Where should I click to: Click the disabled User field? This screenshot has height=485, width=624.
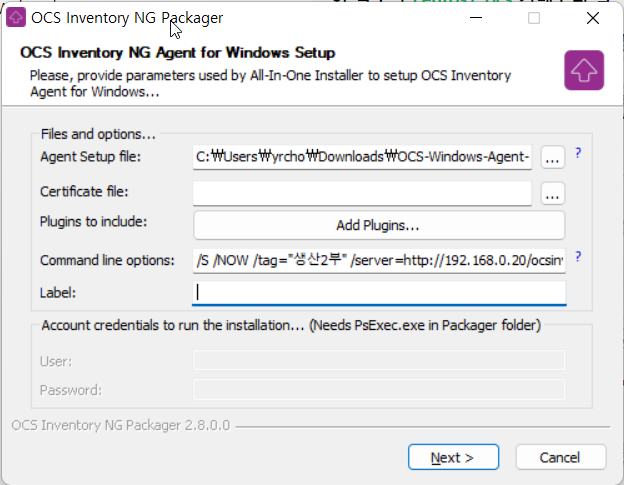[379, 360]
